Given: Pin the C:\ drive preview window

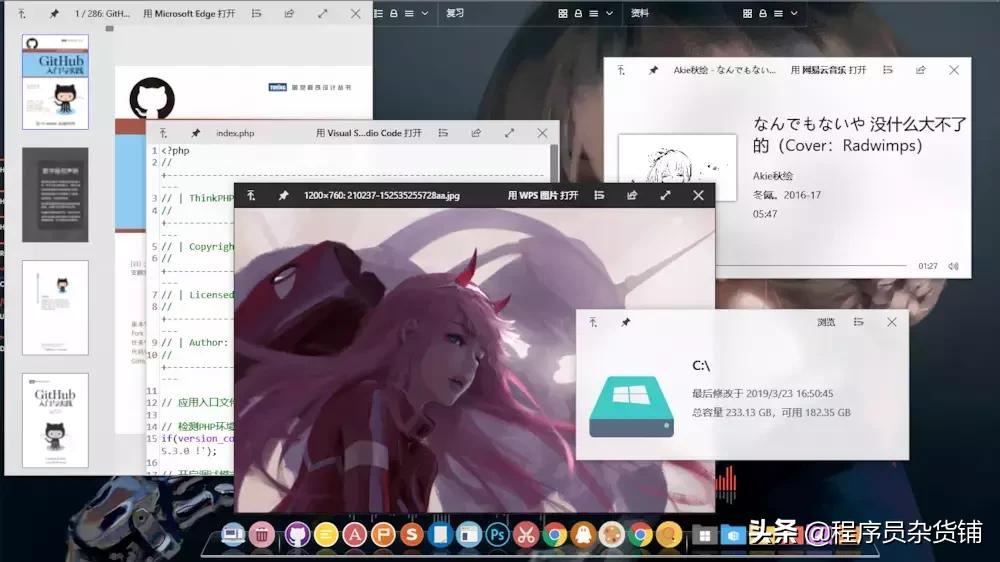Looking at the screenshot, I should click(x=626, y=322).
